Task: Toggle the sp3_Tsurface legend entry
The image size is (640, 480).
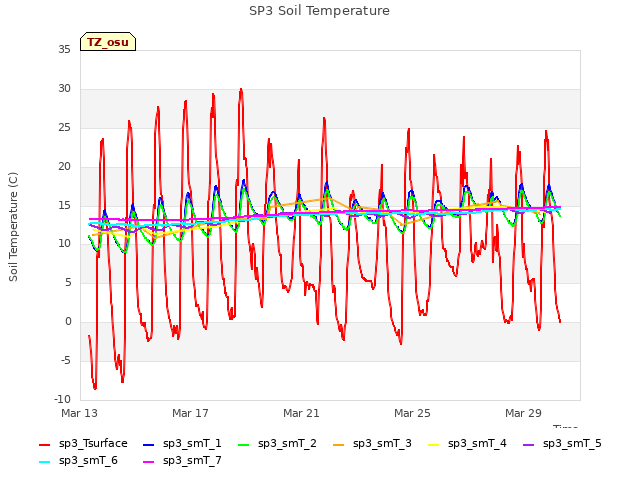Action: tap(83, 443)
